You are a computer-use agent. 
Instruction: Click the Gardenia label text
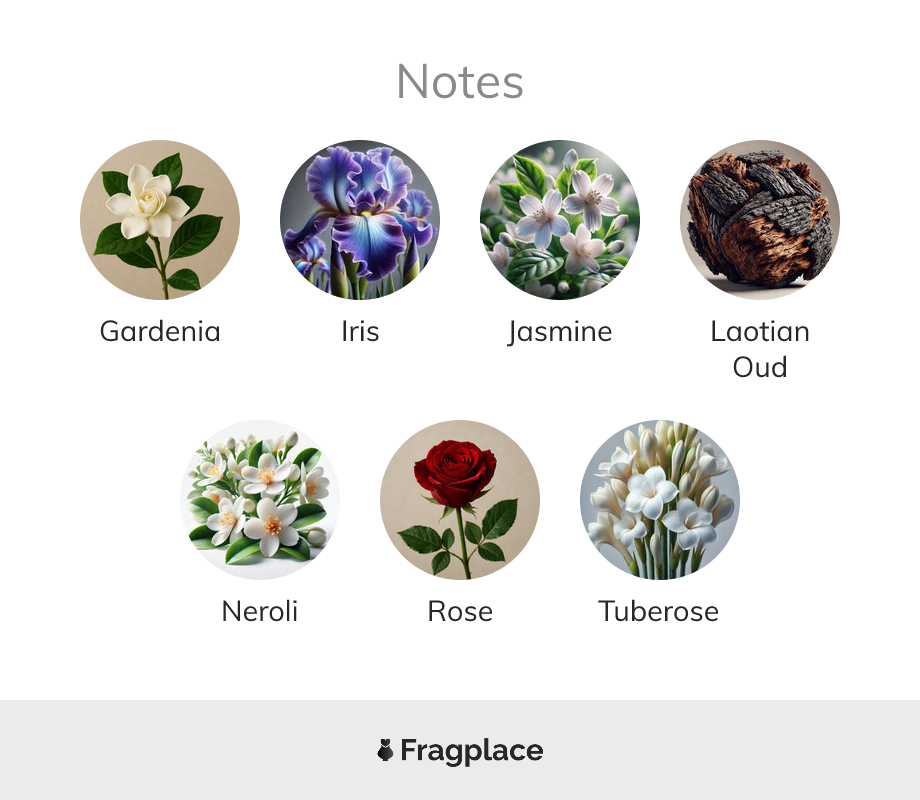tap(160, 331)
